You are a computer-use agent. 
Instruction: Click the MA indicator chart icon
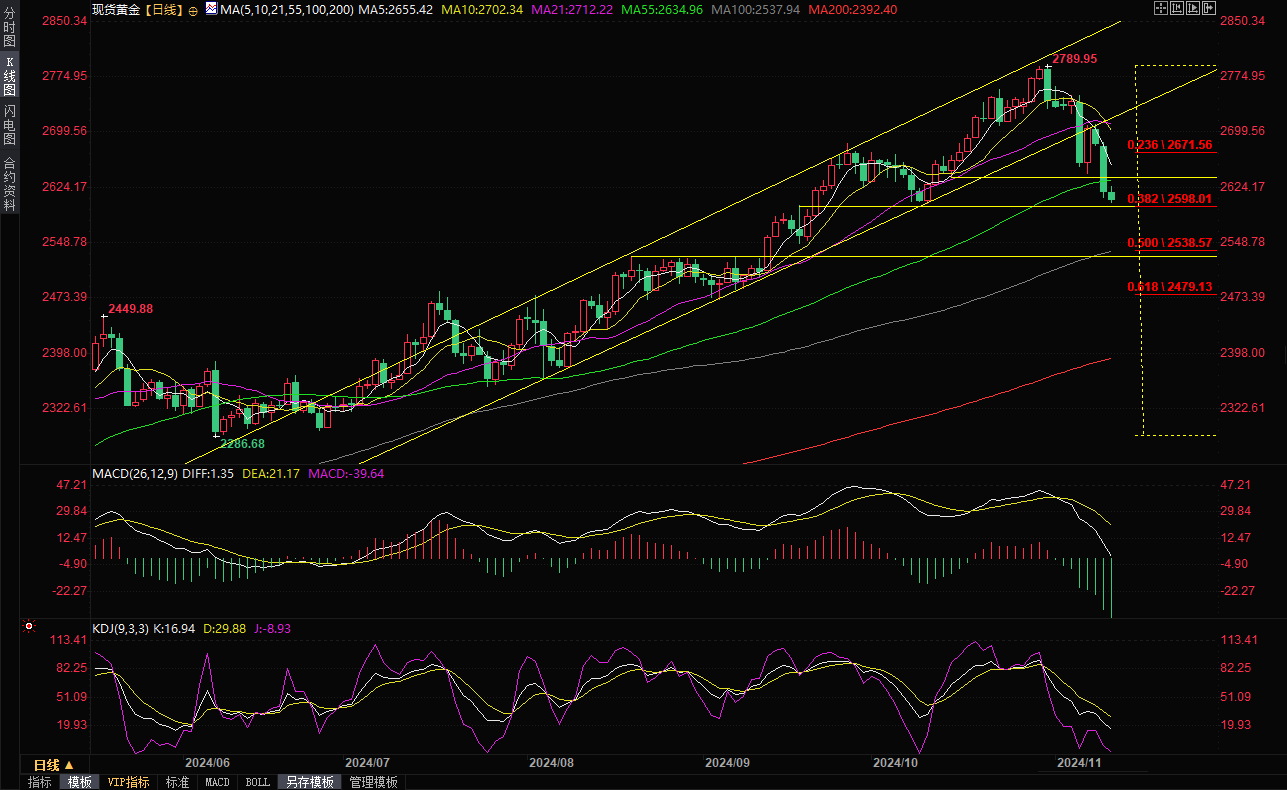tap(211, 8)
